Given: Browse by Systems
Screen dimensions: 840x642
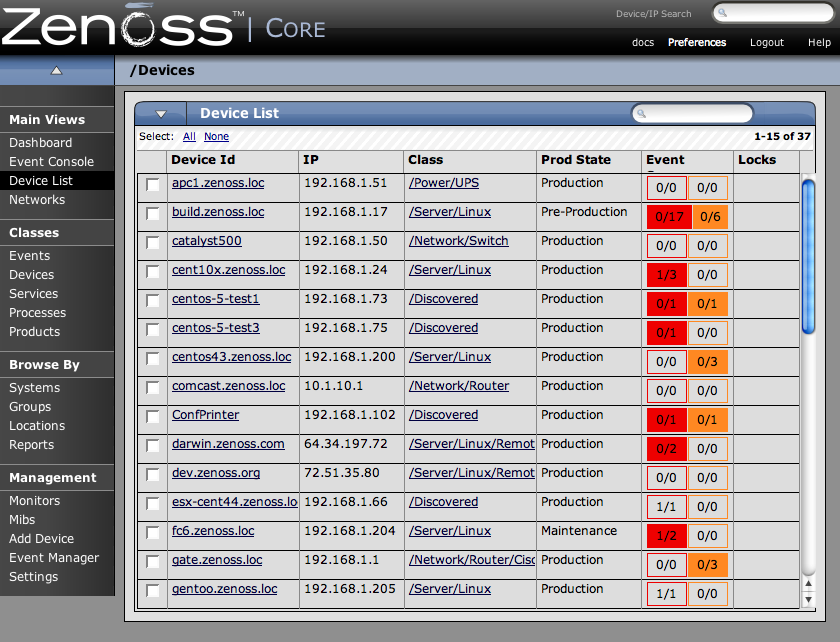Looking at the screenshot, I should 34,387.
